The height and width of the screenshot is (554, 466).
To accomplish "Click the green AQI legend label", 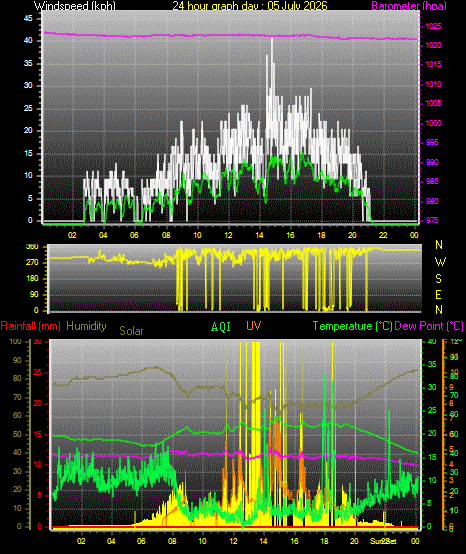I will click(x=221, y=326).
